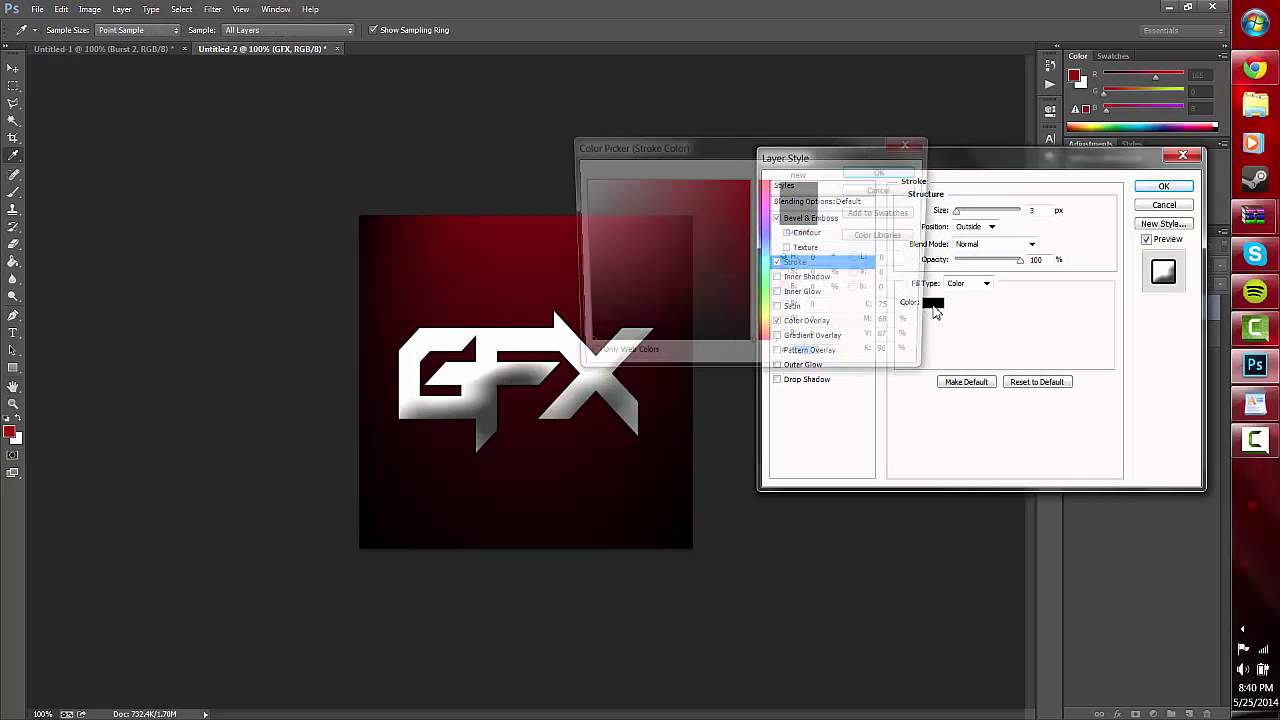1280x720 pixels.
Task: Select the Eraser tool
Action: [x=13, y=244]
